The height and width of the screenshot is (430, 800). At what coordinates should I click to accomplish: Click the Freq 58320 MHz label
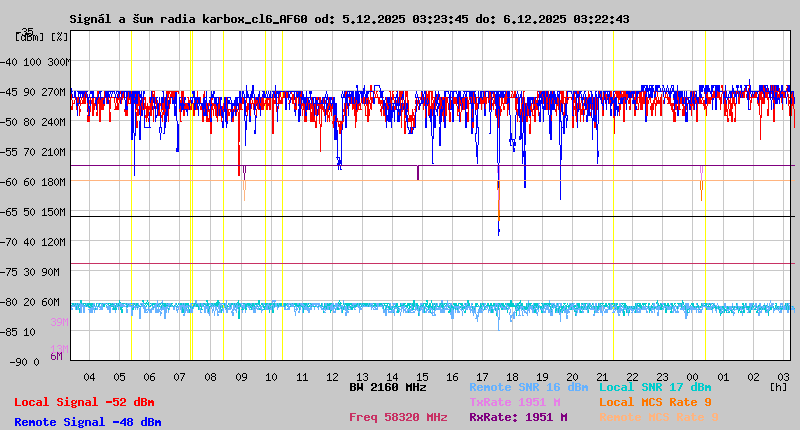(x=398, y=417)
